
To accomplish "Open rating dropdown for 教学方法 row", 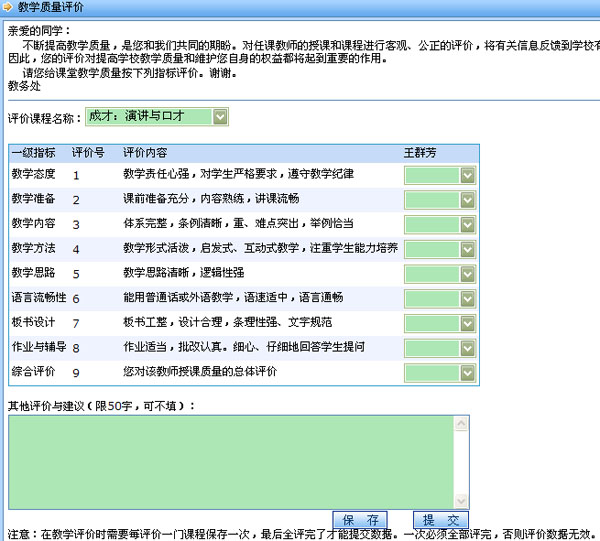I will click(x=439, y=249).
